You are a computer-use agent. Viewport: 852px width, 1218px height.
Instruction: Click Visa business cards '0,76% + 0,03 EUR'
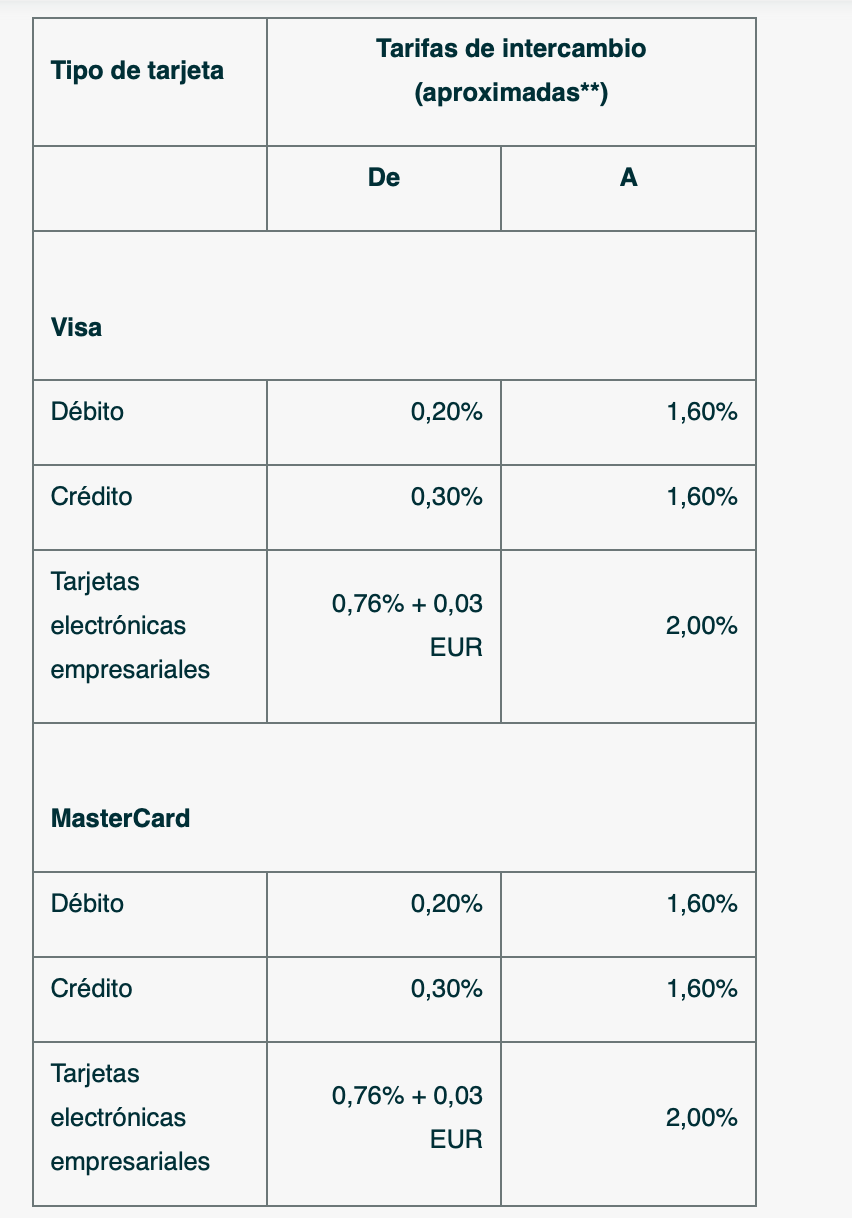(407, 626)
